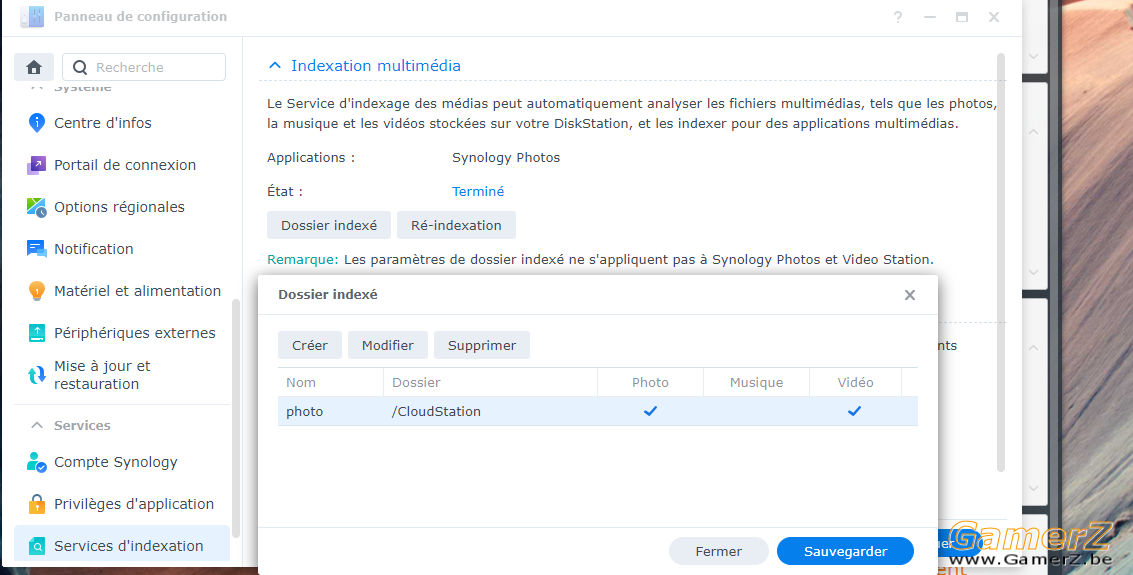Image resolution: width=1133 pixels, height=575 pixels.
Task: Open Périphériques externes icon
Action: pyautogui.click(x=36, y=332)
